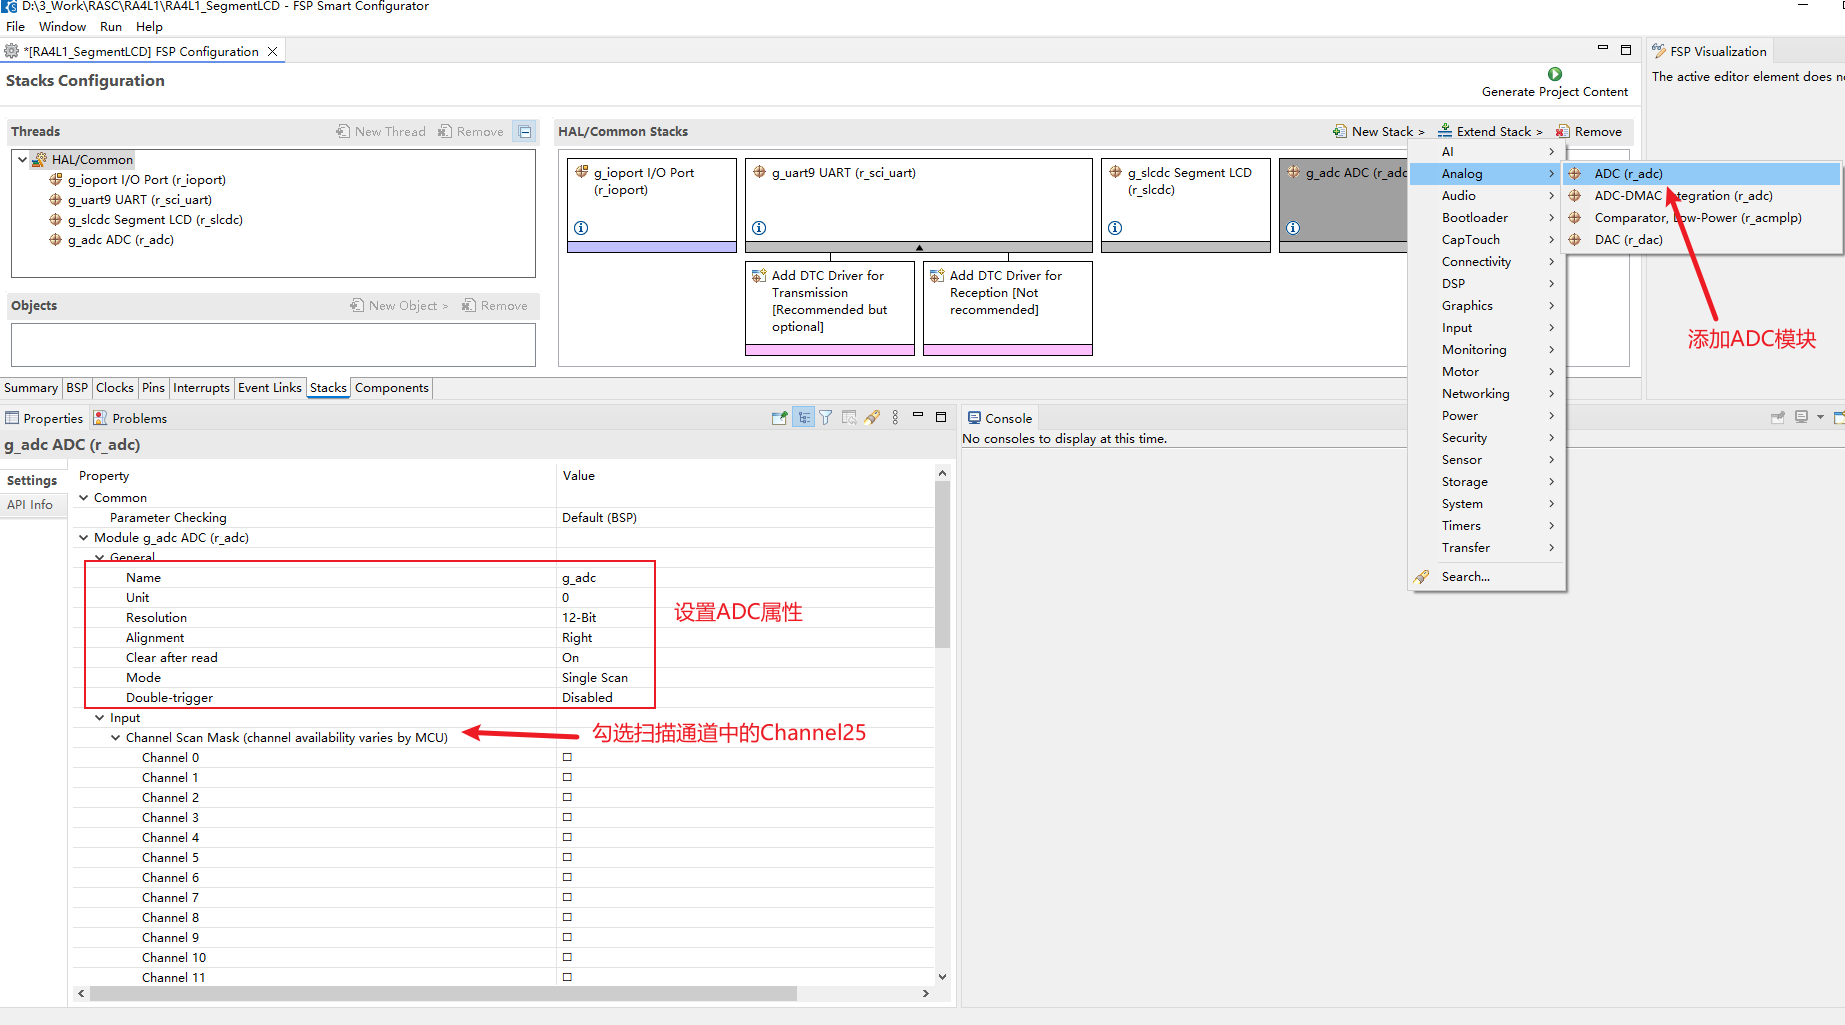Click info icon on g_uart9 UART block
Viewport: 1845px width, 1025px height.
[x=759, y=228]
